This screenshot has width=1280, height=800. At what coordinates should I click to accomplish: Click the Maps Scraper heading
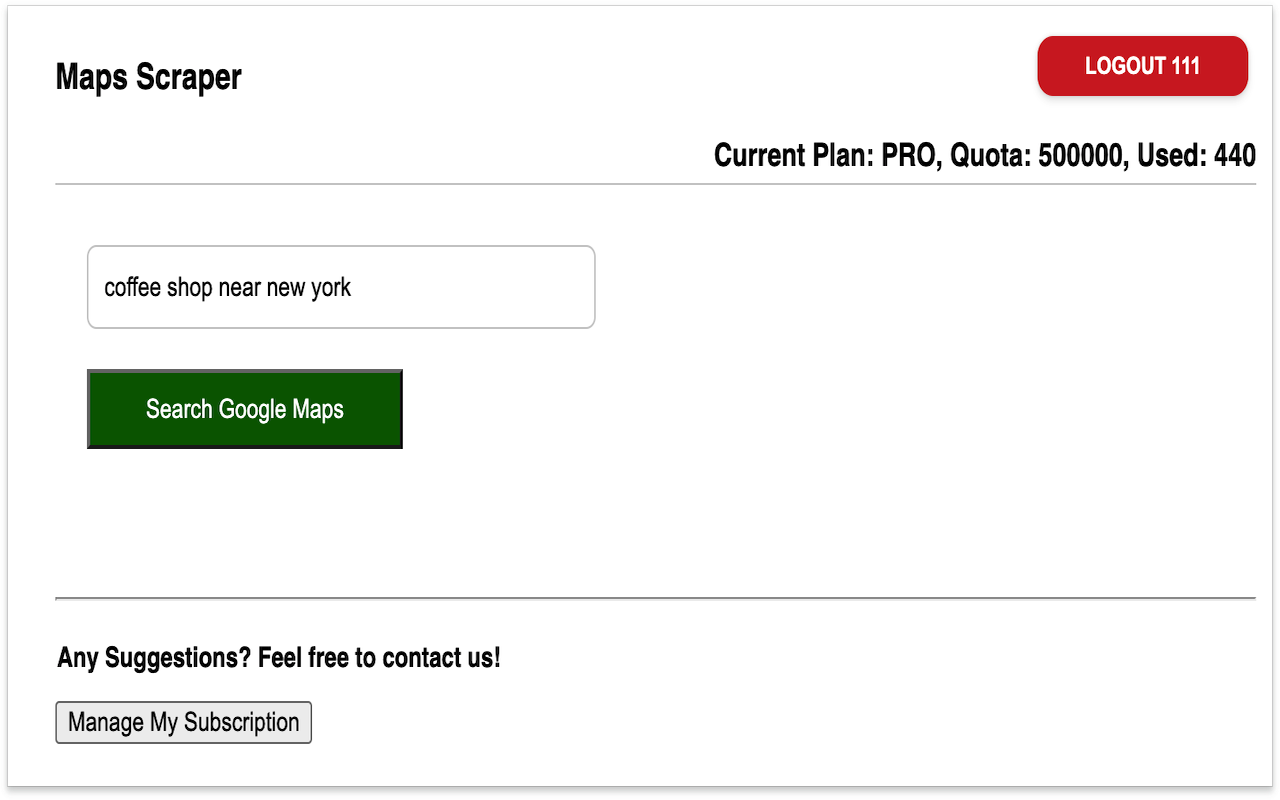point(148,77)
